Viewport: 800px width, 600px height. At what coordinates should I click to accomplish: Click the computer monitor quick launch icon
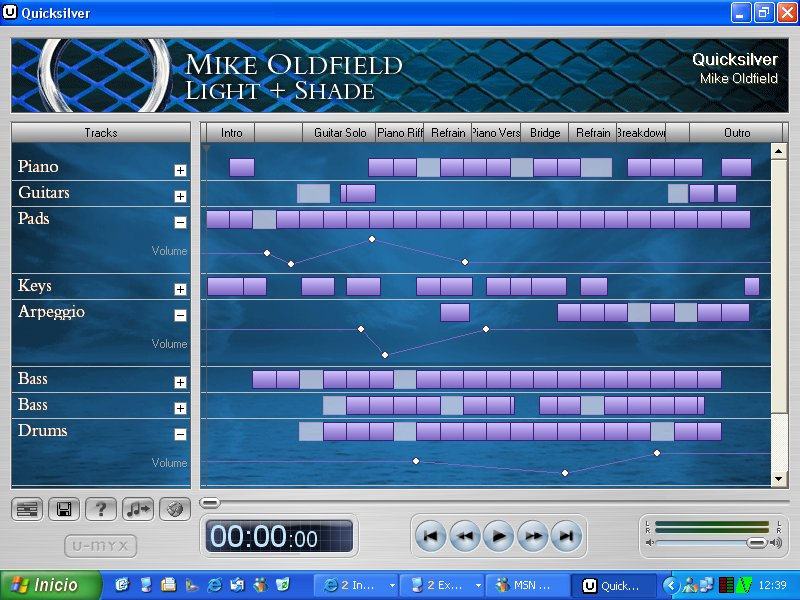146,585
